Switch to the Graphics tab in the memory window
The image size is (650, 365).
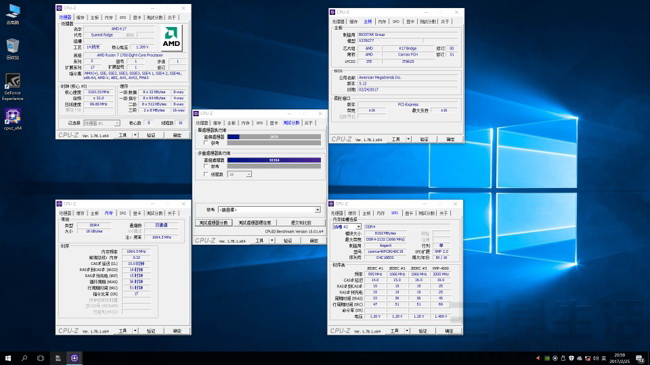pyautogui.click(x=137, y=213)
